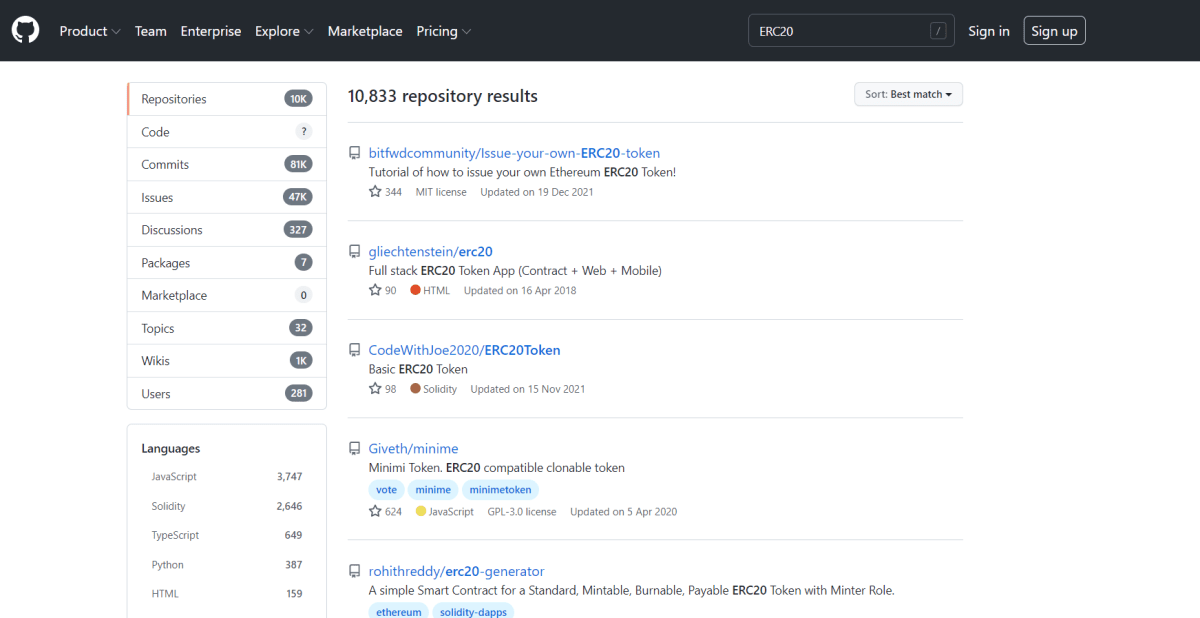Viewport: 1200px width, 618px height.
Task: Click the slash shortcut icon in search
Action: [x=938, y=31]
